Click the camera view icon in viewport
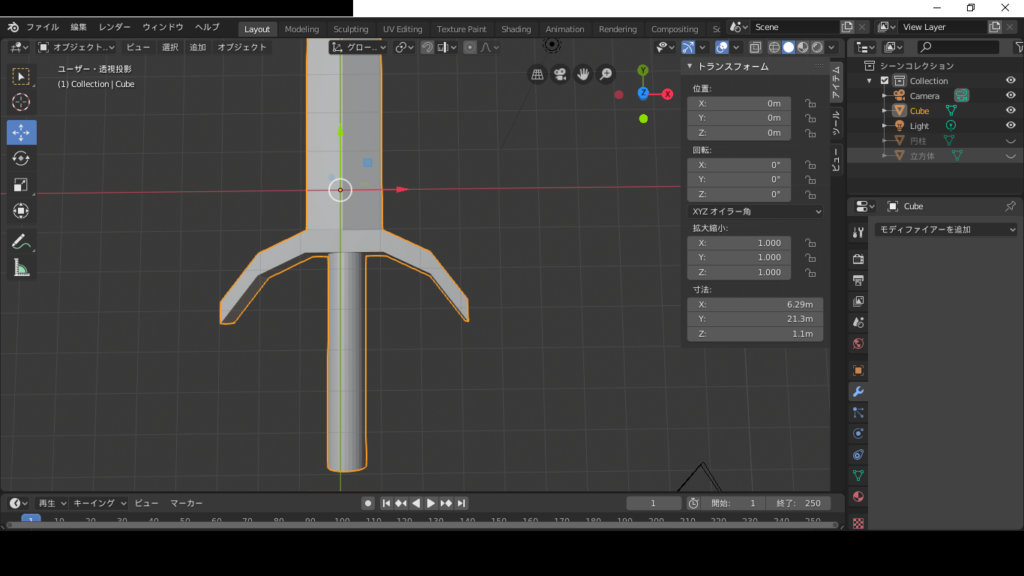 (560, 74)
